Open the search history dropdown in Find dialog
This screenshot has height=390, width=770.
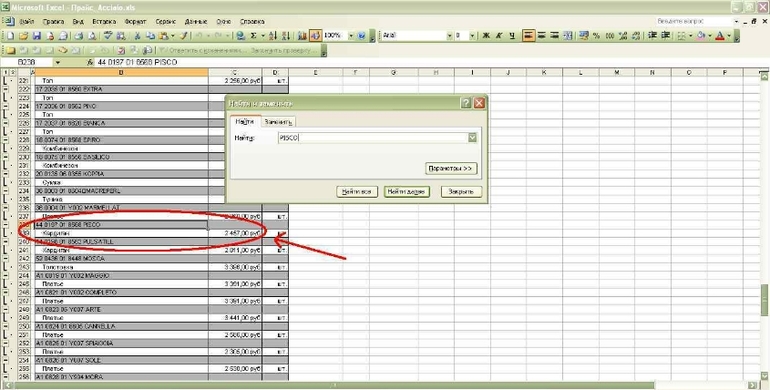pos(472,138)
